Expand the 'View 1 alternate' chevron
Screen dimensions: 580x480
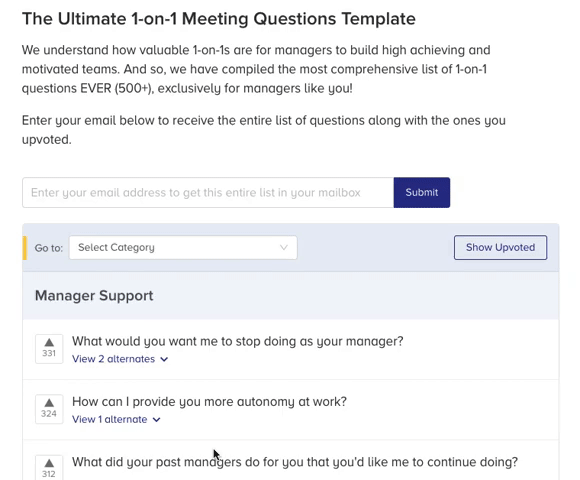pos(156,420)
